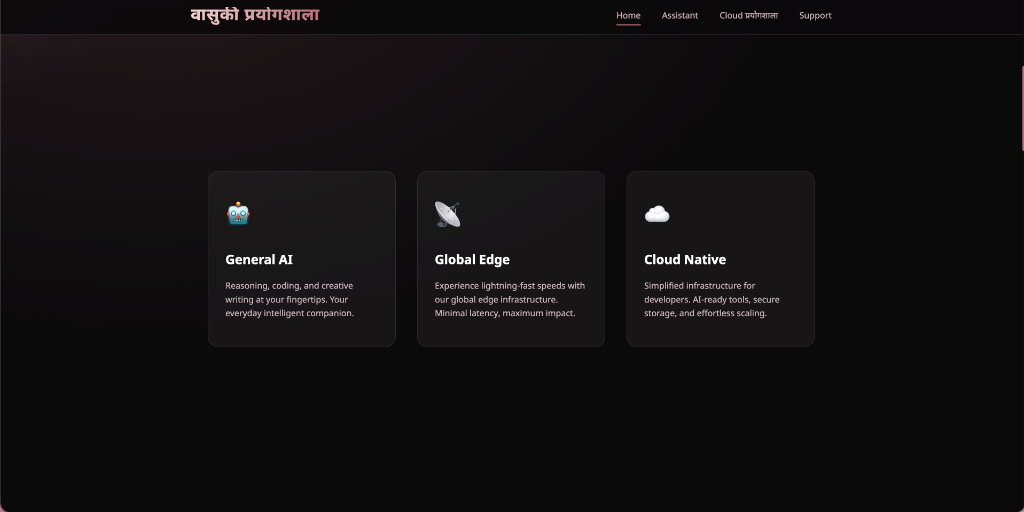Open the Home nav tab
Screen dimensions: 1024x512
pos(628,16)
